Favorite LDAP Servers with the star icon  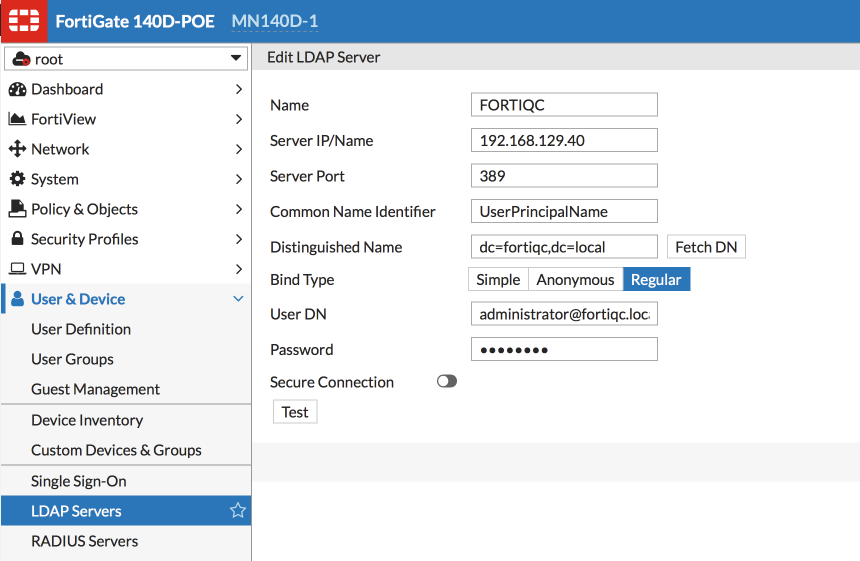coord(237,511)
